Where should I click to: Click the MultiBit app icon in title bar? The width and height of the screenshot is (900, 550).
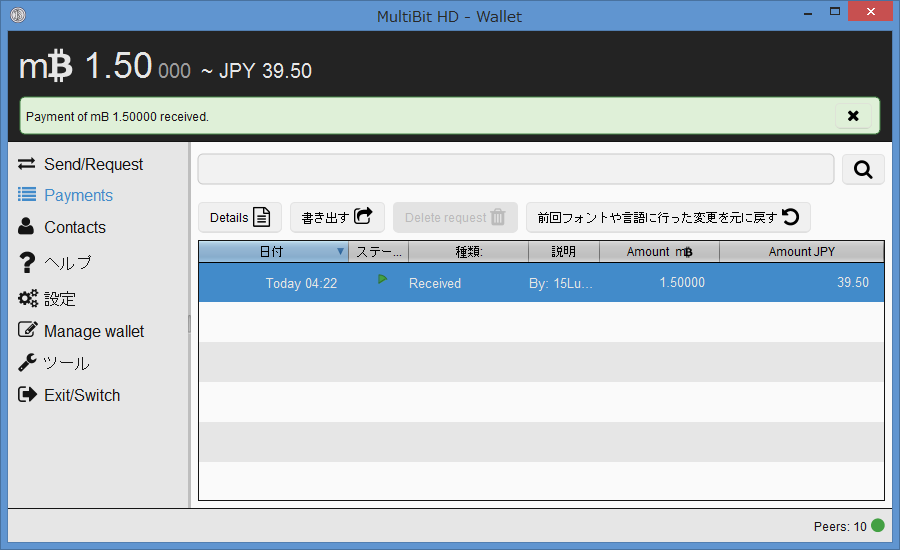18,15
